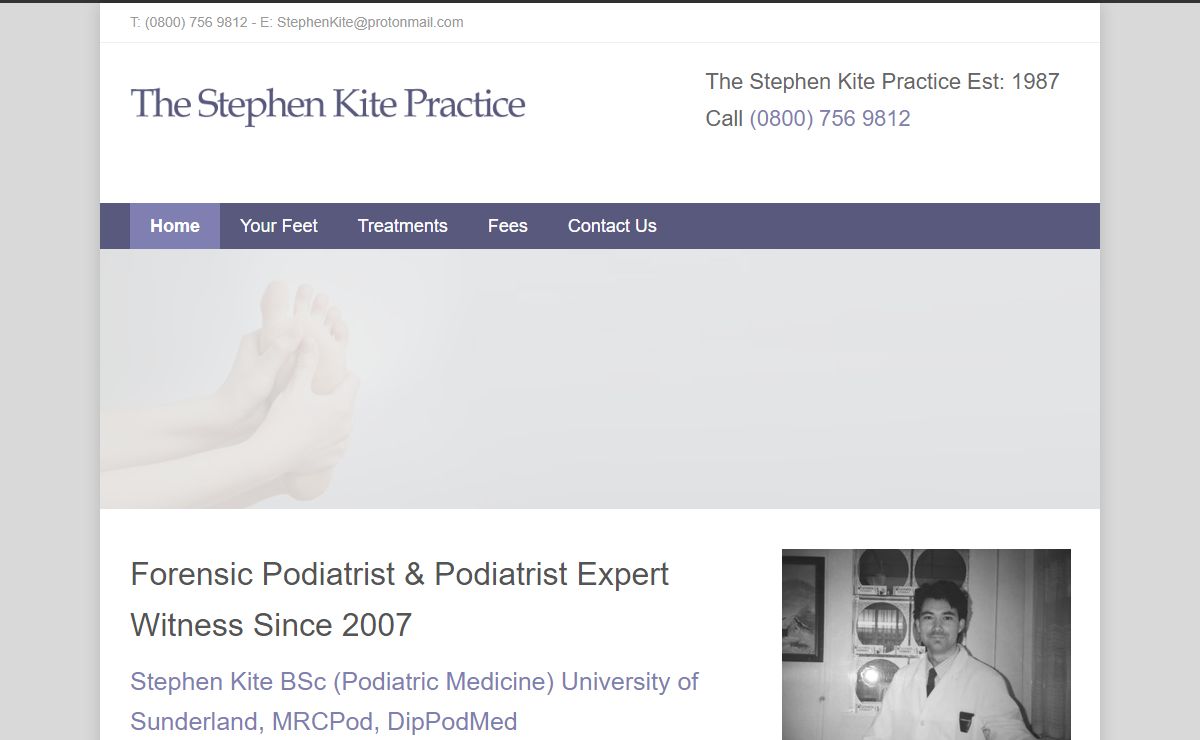
Task: Open the Your Feet page
Action: (279, 226)
